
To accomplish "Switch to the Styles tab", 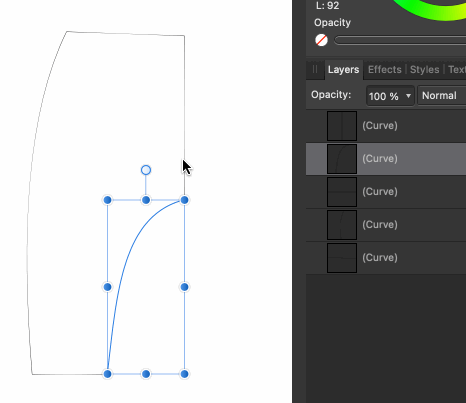I will (424, 70).
